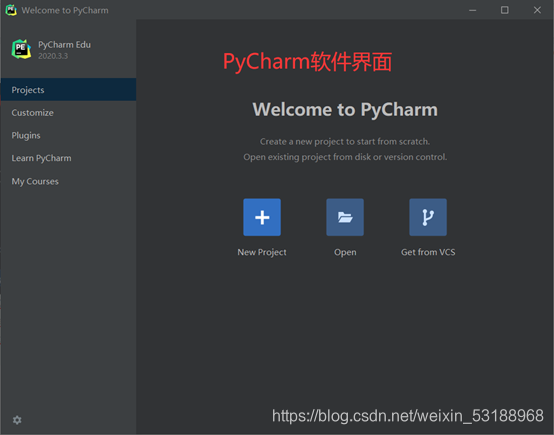
Task: Click the 'Open existing project from disk' line
Action: 345,157
